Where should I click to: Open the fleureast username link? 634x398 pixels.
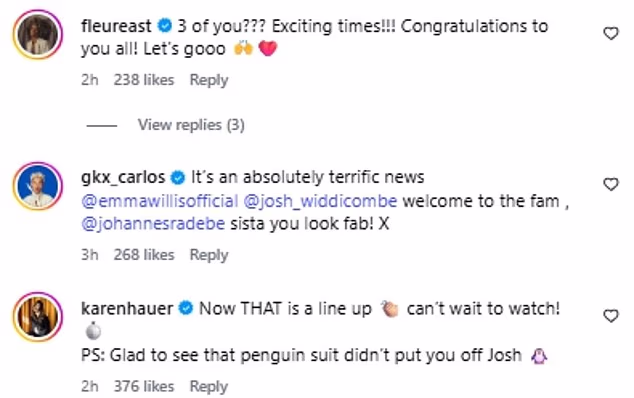pyautogui.click(x=116, y=26)
